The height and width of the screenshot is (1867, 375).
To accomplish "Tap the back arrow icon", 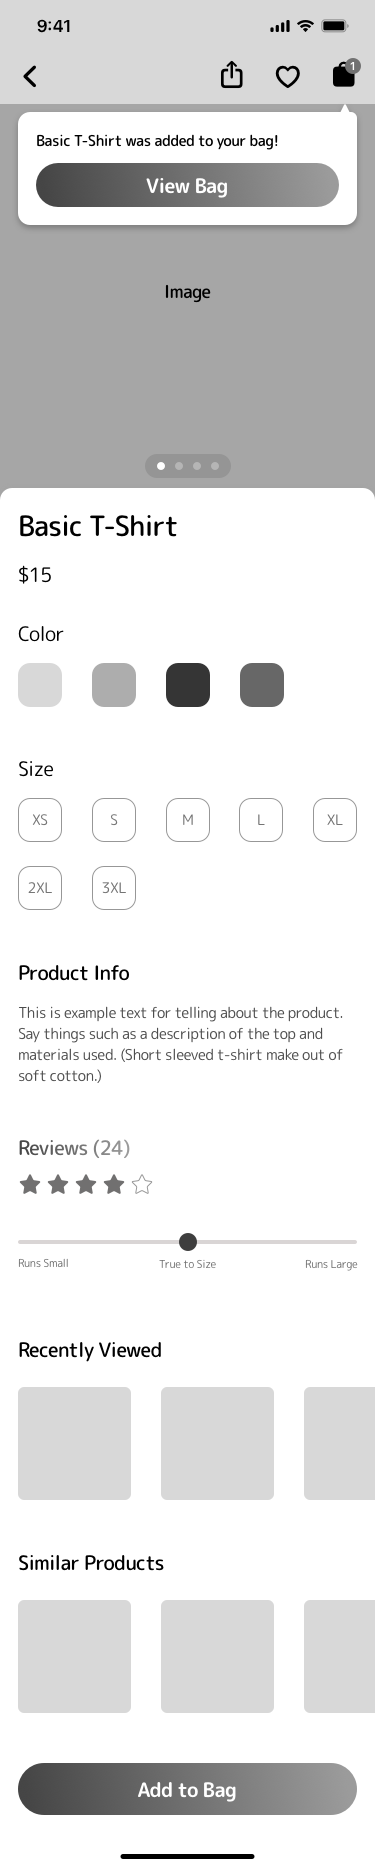I will (x=30, y=76).
